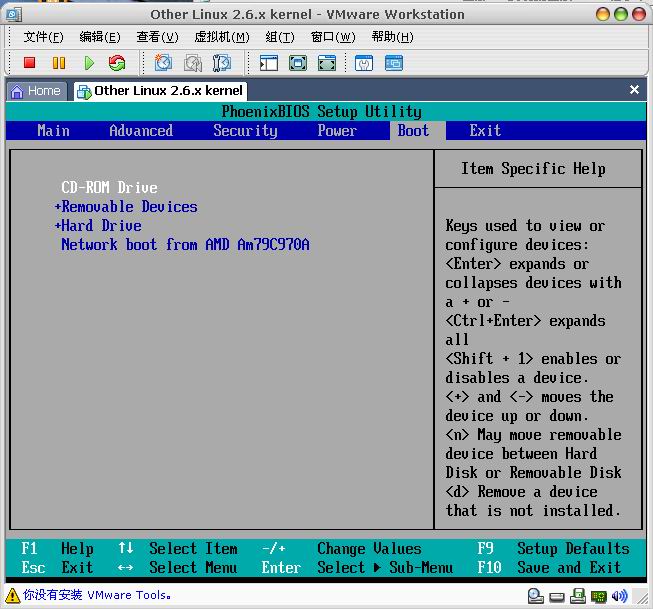Close the current VM tab with X
The height and width of the screenshot is (609, 653).
(634, 90)
